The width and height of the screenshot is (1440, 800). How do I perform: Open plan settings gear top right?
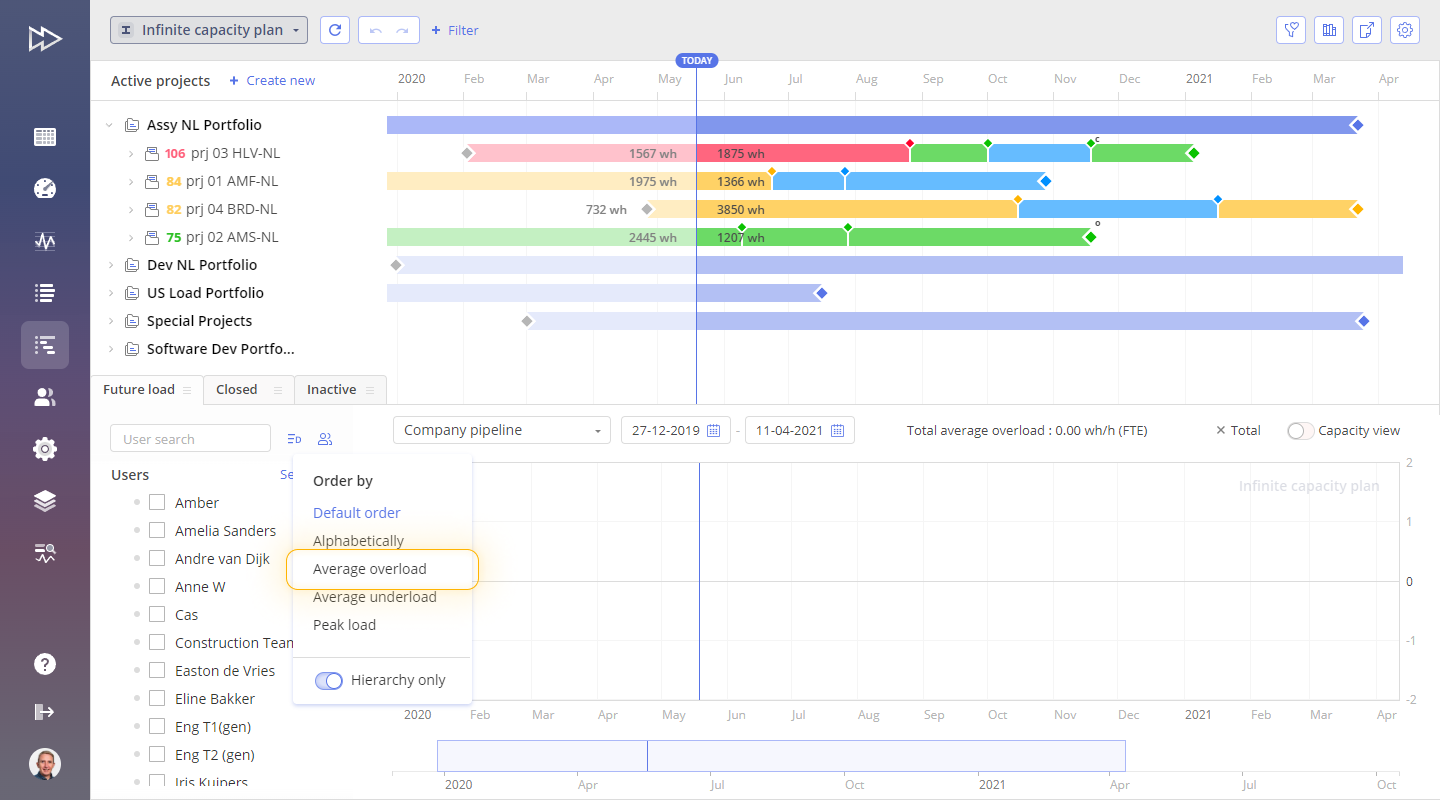[x=1405, y=30]
